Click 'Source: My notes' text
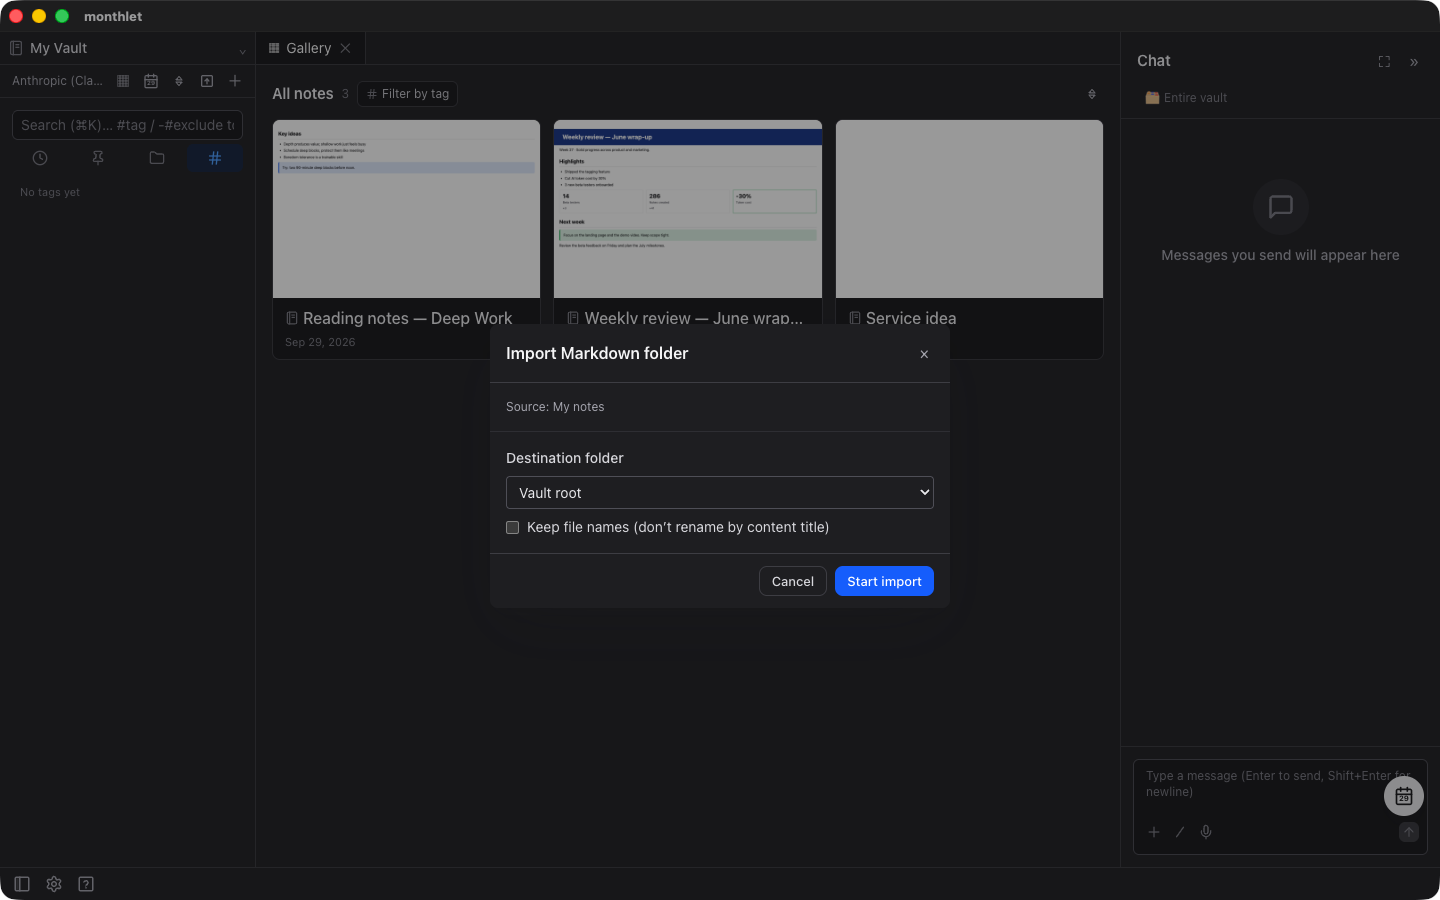Image resolution: width=1440 pixels, height=900 pixels. pyautogui.click(x=555, y=407)
